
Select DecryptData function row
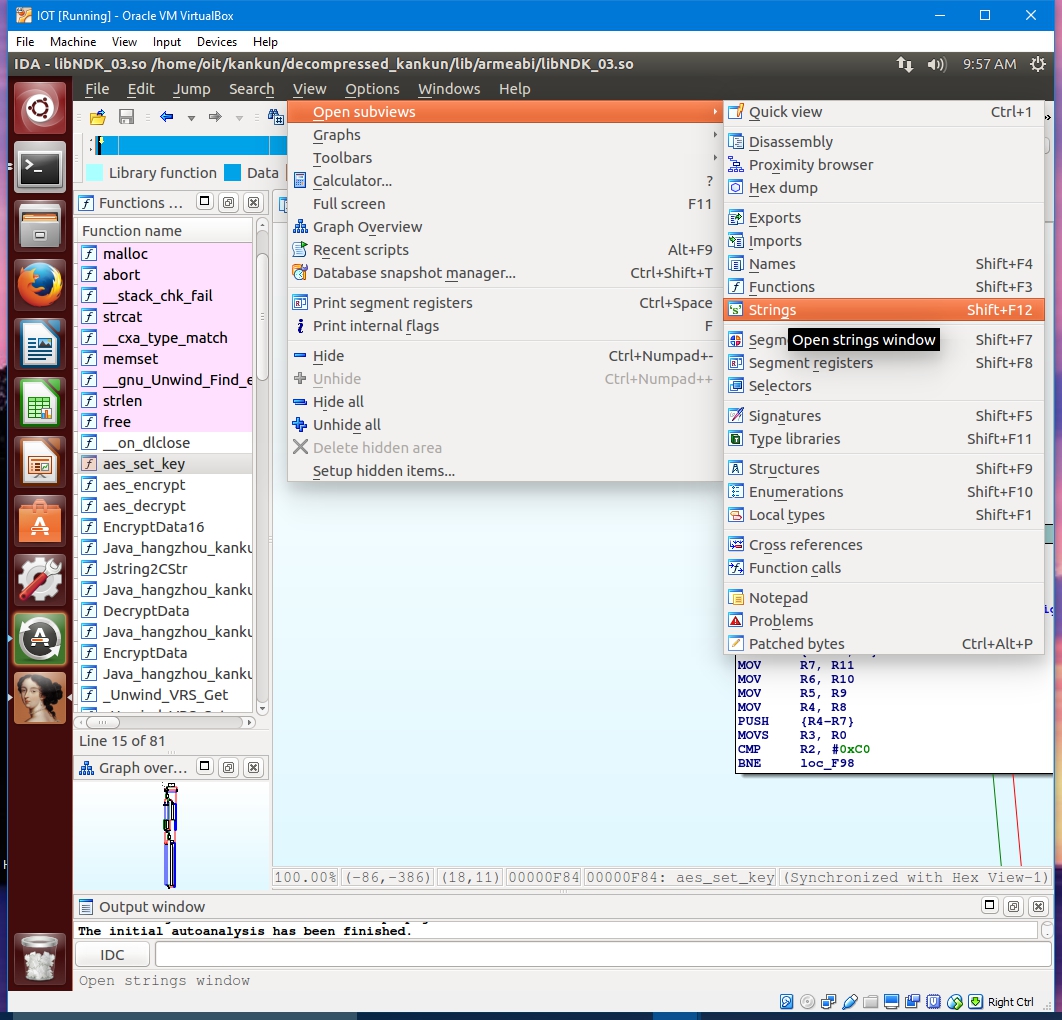tap(165, 611)
